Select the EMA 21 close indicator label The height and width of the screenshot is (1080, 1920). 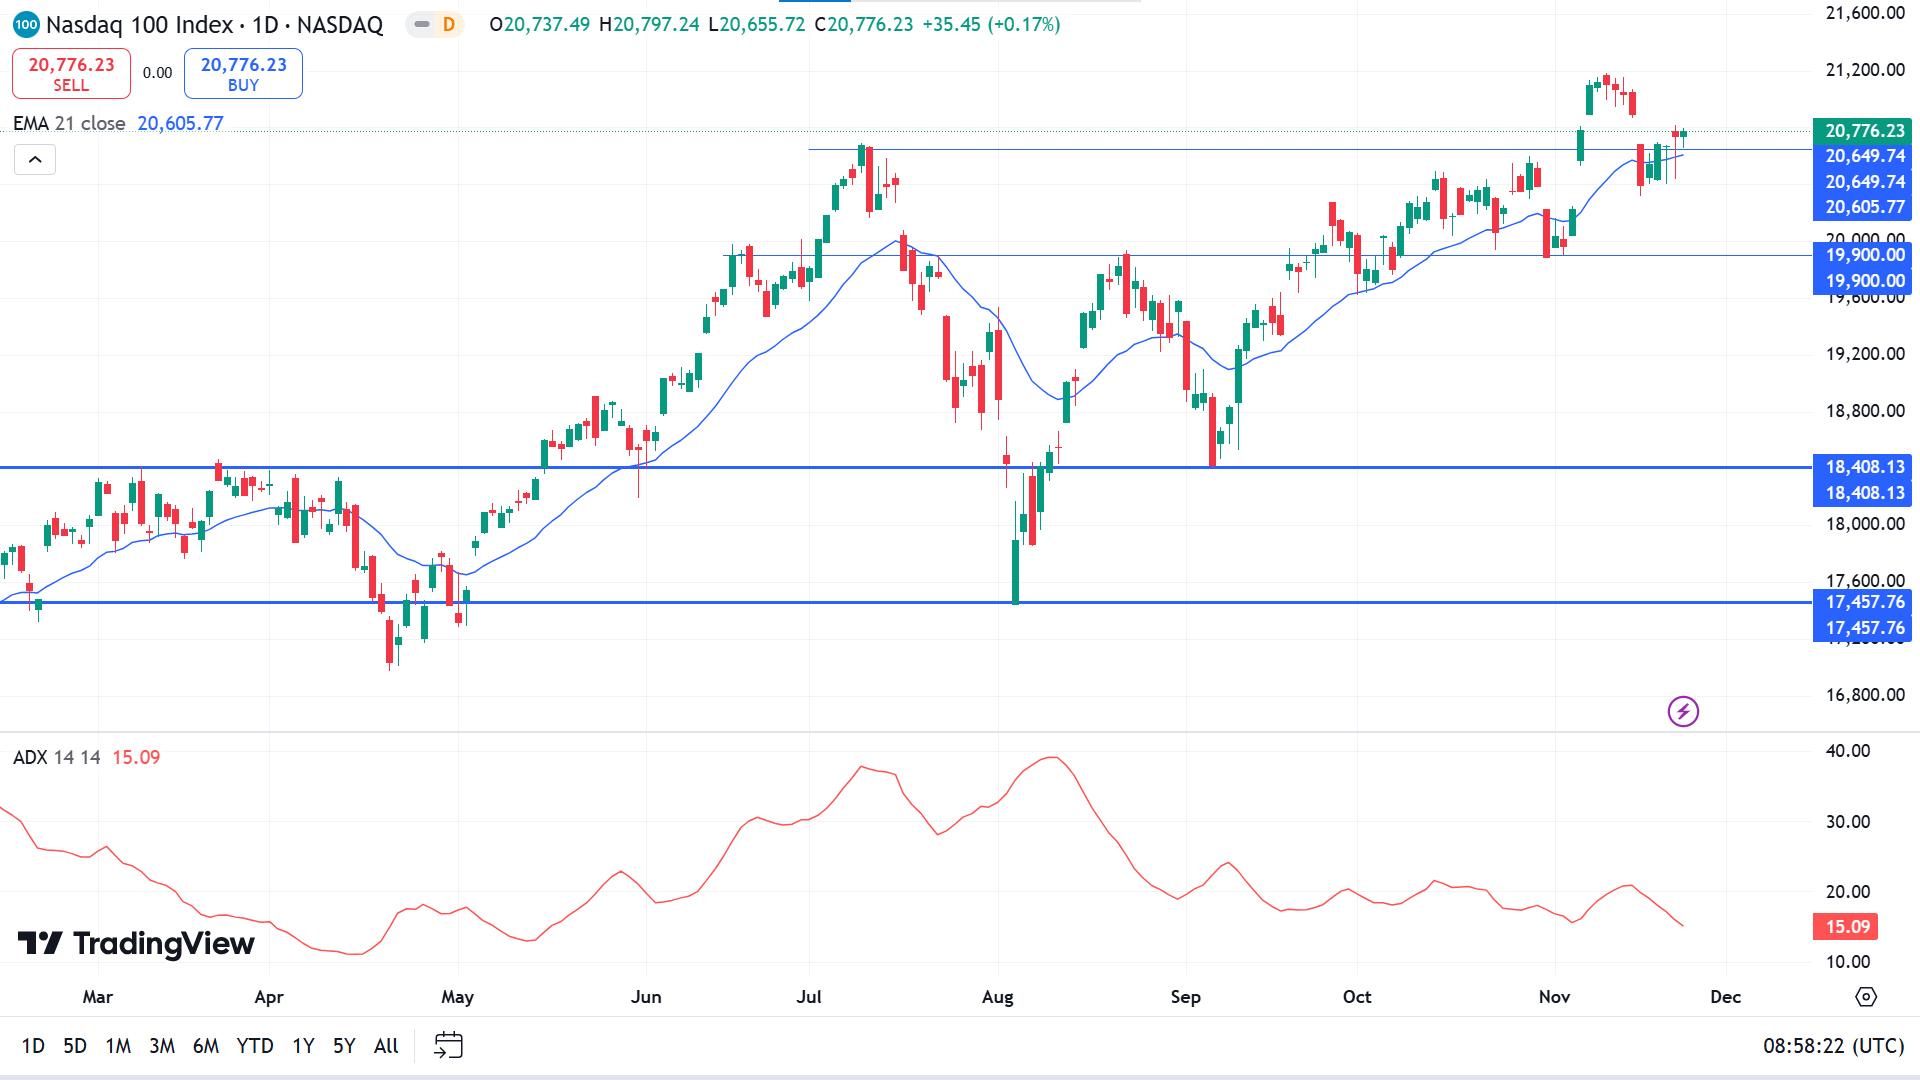click(x=69, y=123)
